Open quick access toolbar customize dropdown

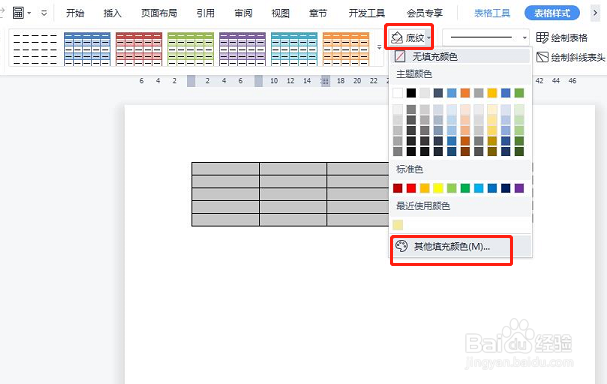[x=44, y=13]
